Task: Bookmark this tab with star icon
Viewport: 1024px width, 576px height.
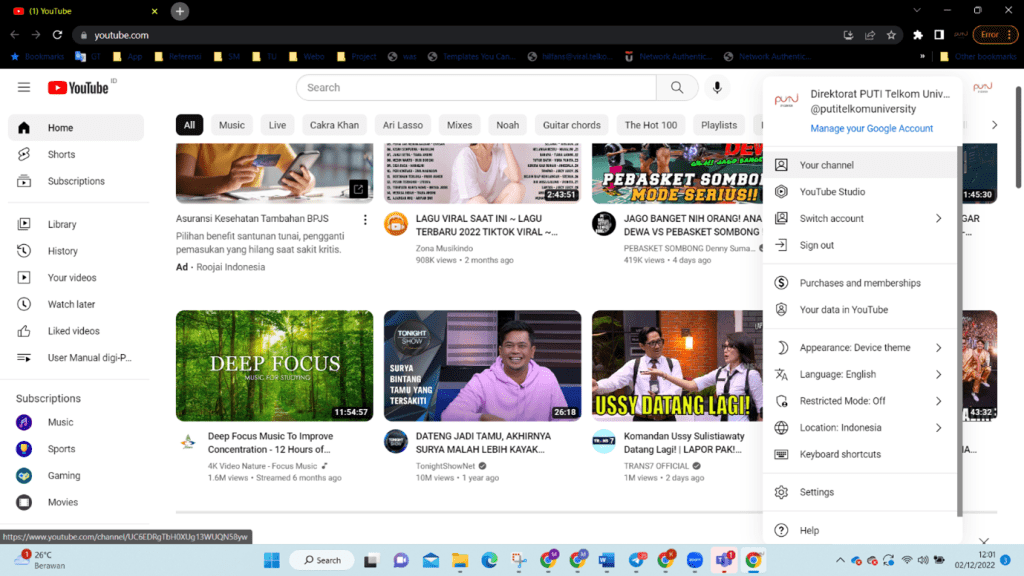Action: pyautogui.click(x=891, y=35)
